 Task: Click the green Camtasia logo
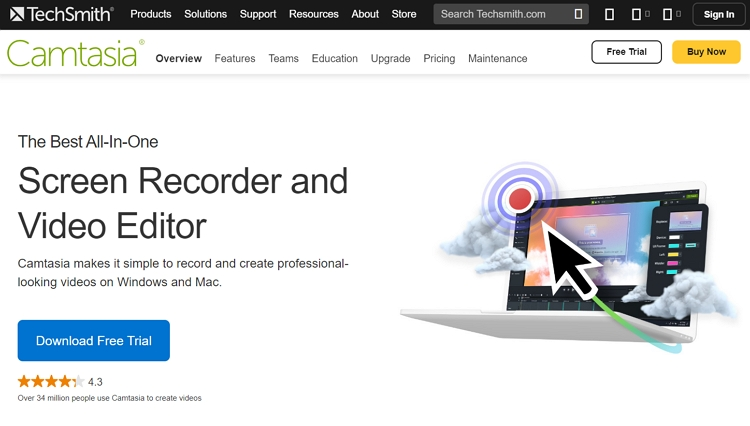pyautogui.click(x=75, y=53)
